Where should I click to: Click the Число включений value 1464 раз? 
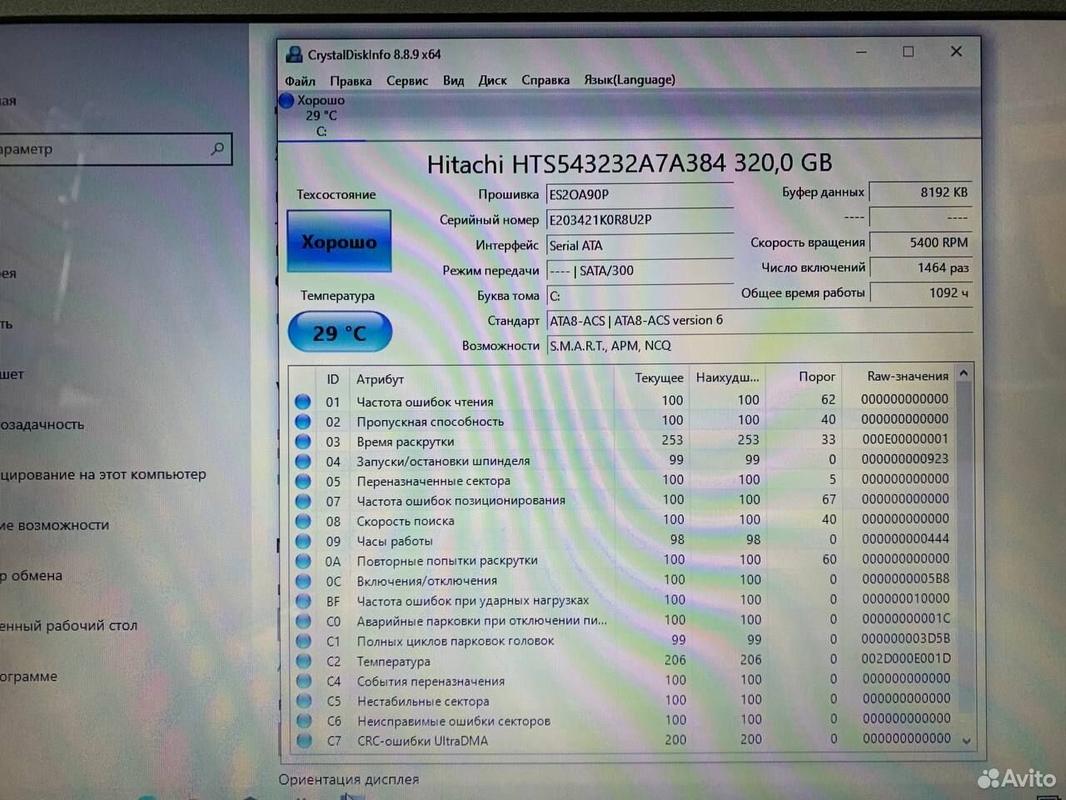[x=921, y=268]
